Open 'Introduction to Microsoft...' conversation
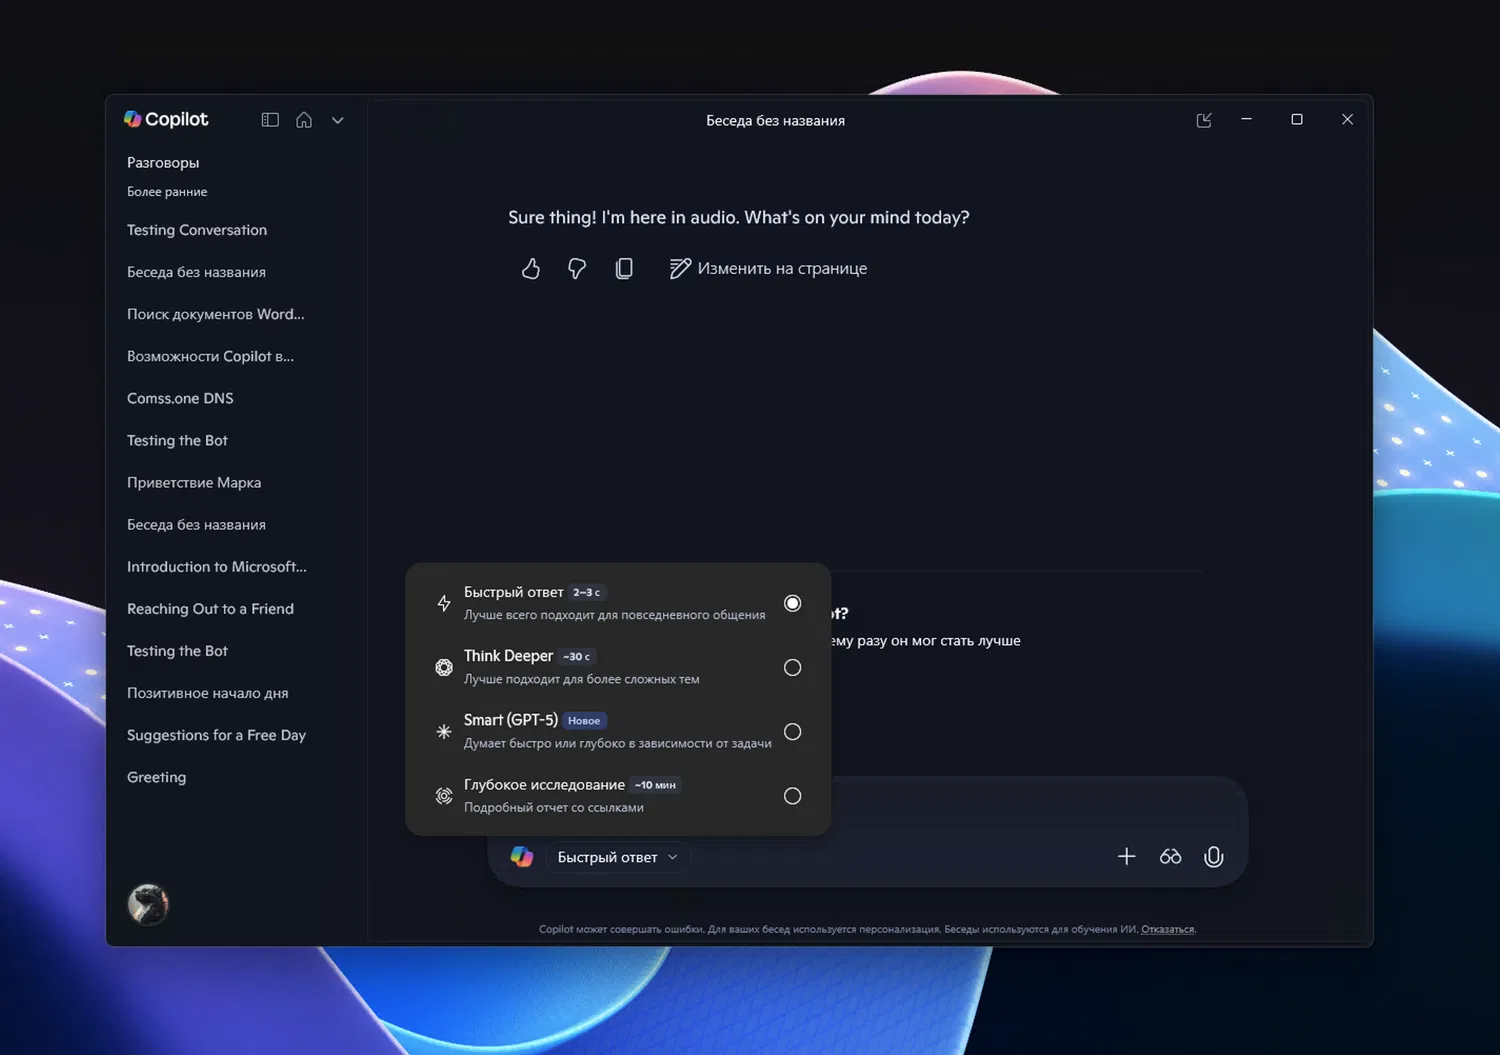The width and height of the screenshot is (1500, 1055). pyautogui.click(x=217, y=567)
